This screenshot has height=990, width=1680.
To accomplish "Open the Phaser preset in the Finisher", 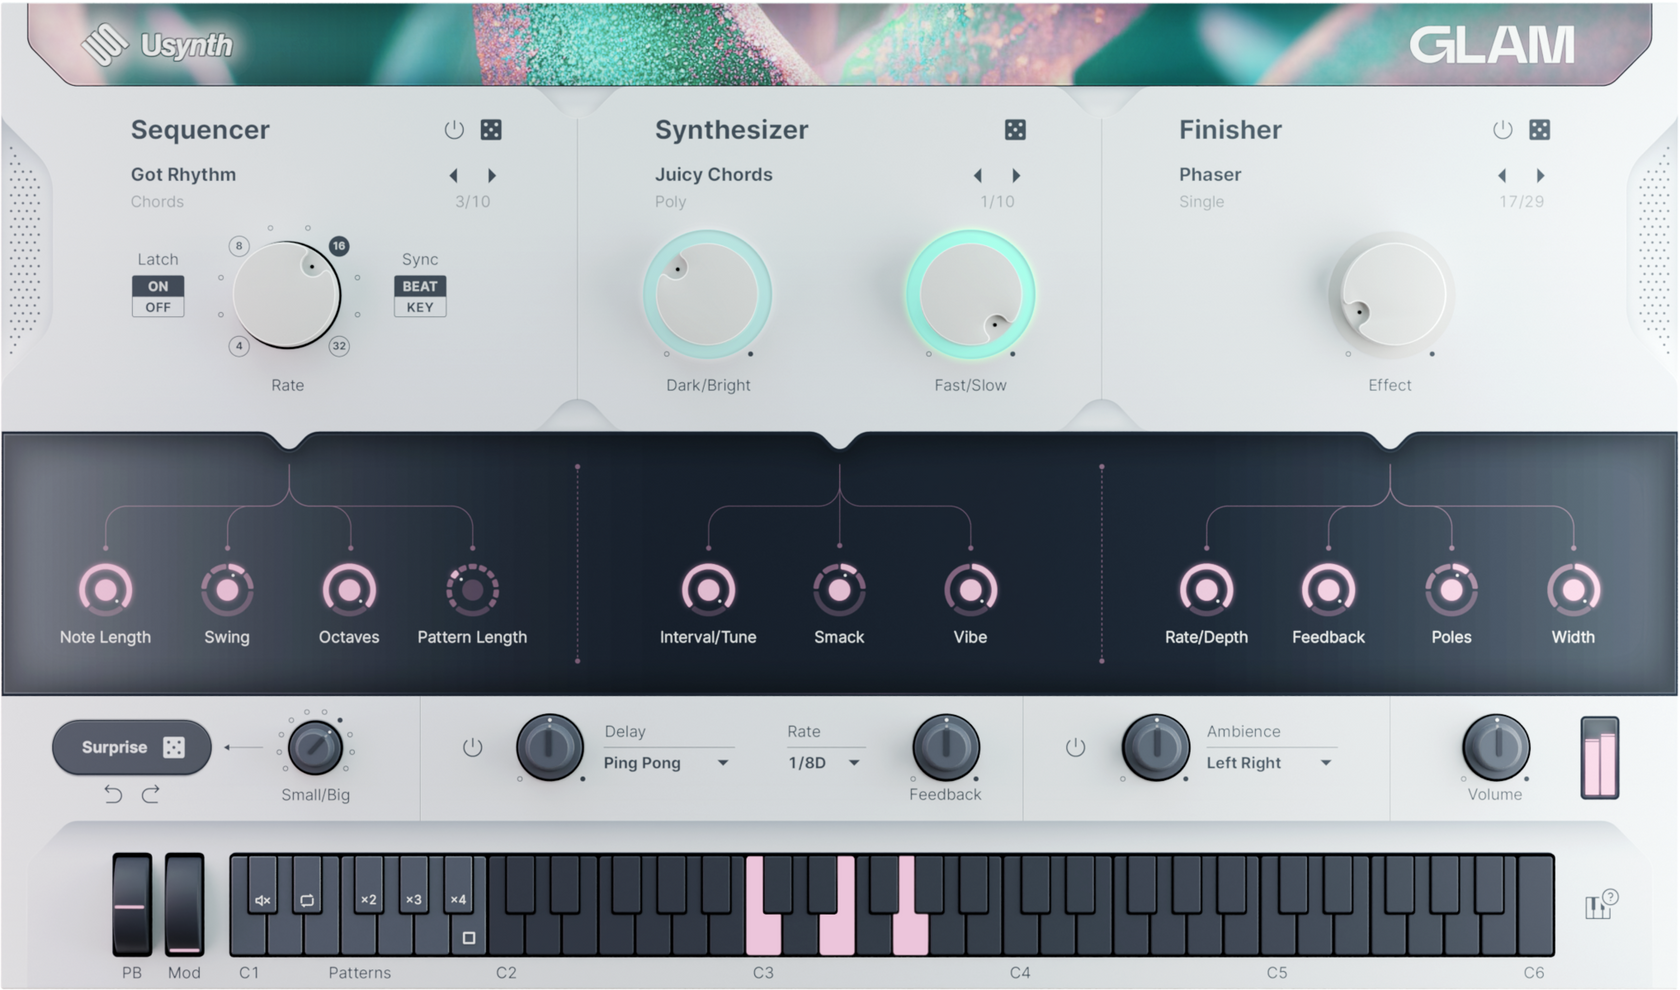I will click(1209, 174).
